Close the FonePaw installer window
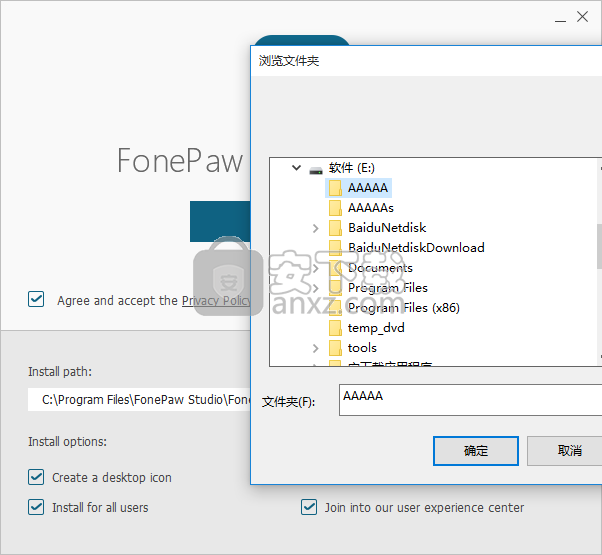Viewport: 602px width, 555px height. click(582, 17)
